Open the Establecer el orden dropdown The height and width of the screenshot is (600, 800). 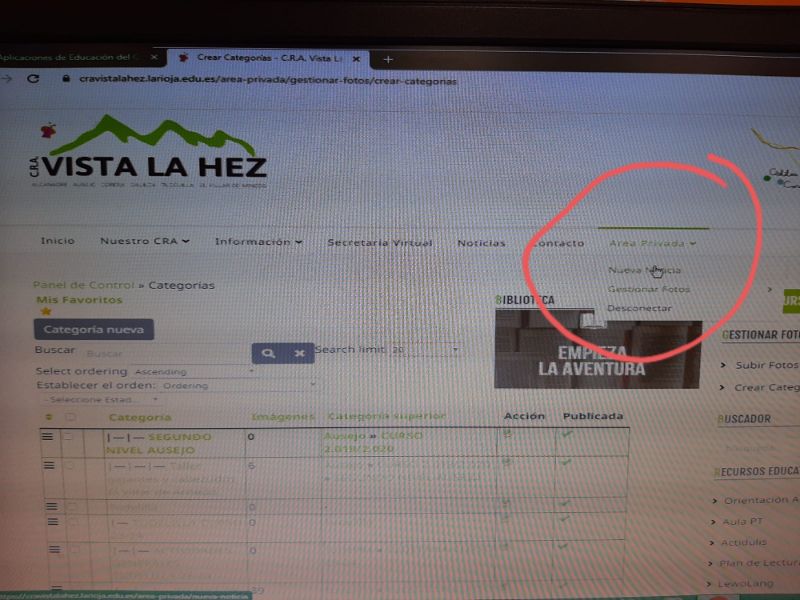[238, 385]
